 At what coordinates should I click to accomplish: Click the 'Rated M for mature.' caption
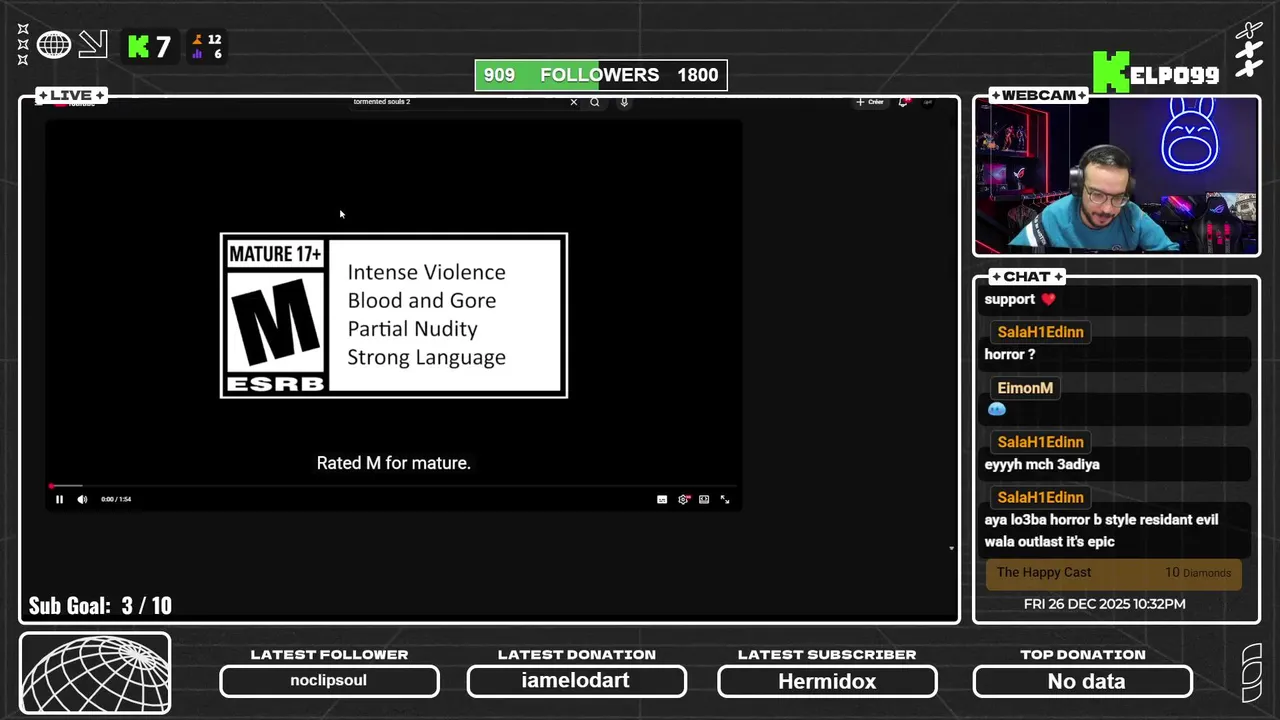394,463
